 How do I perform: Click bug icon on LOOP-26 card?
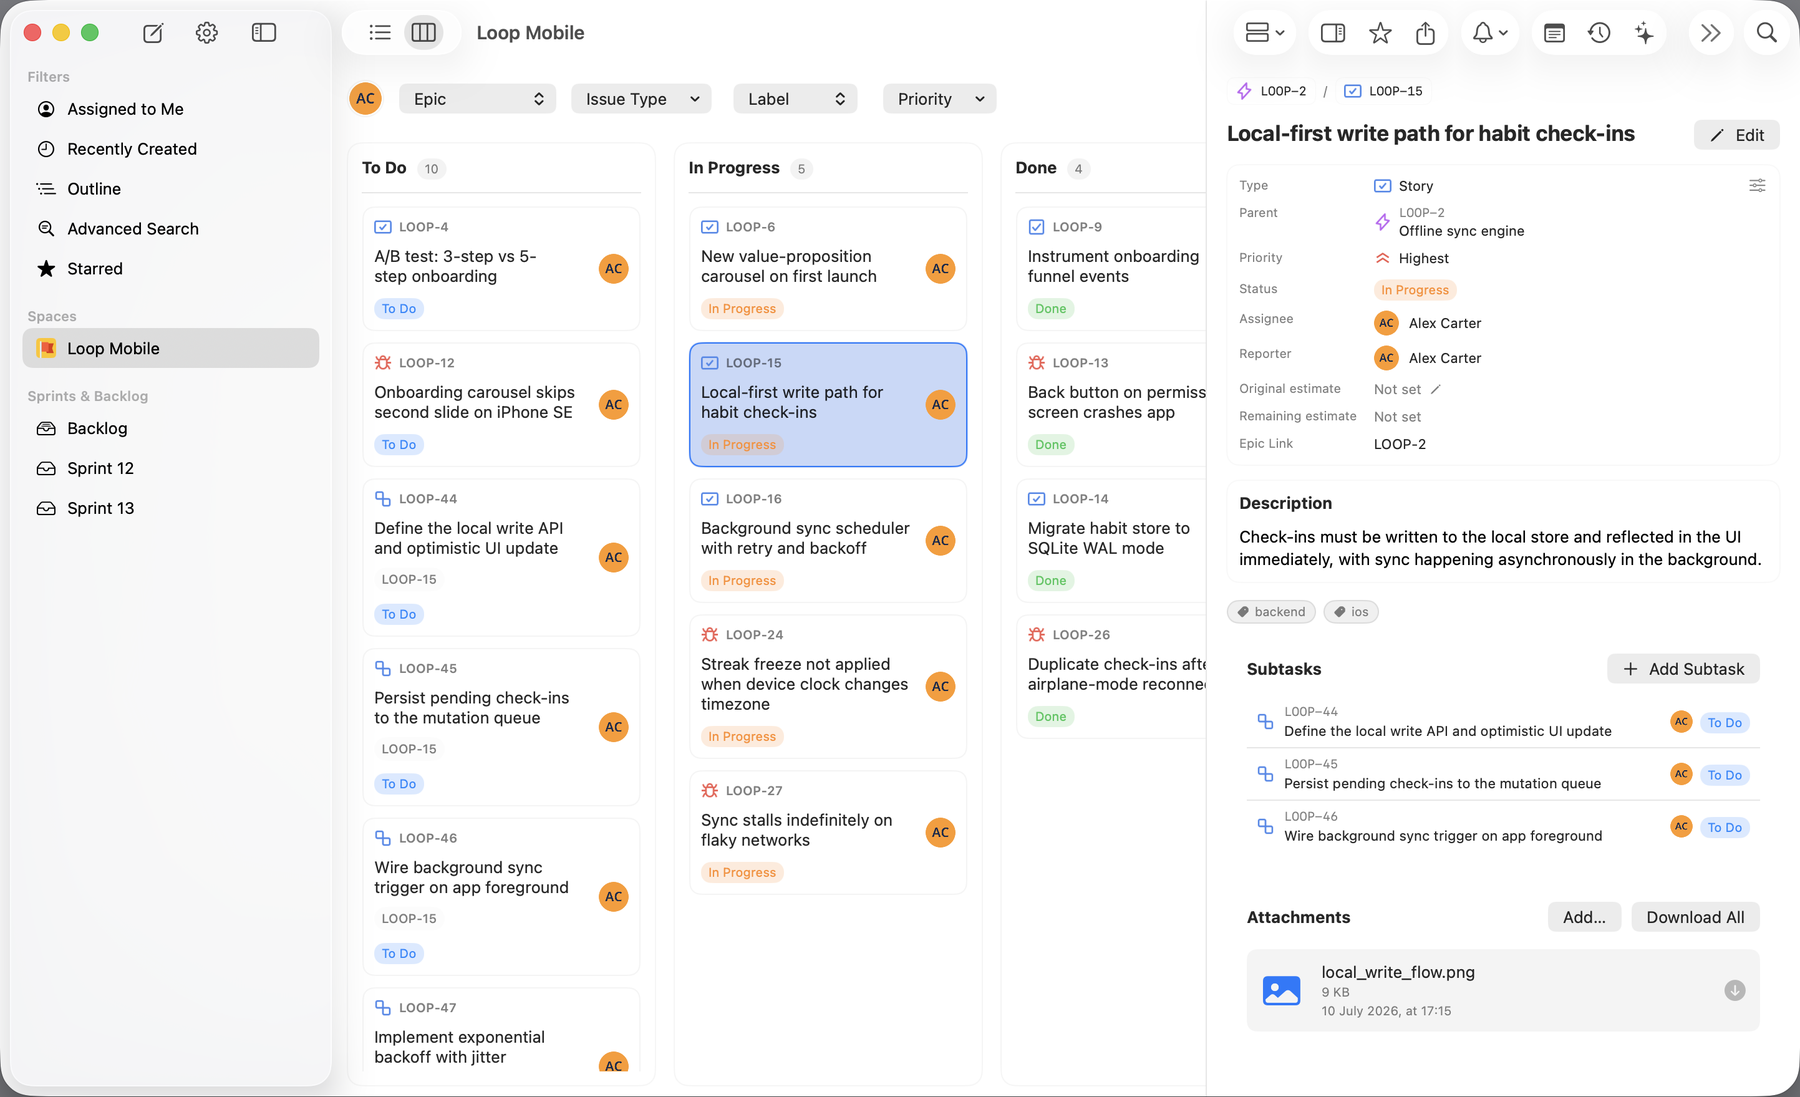(1037, 635)
